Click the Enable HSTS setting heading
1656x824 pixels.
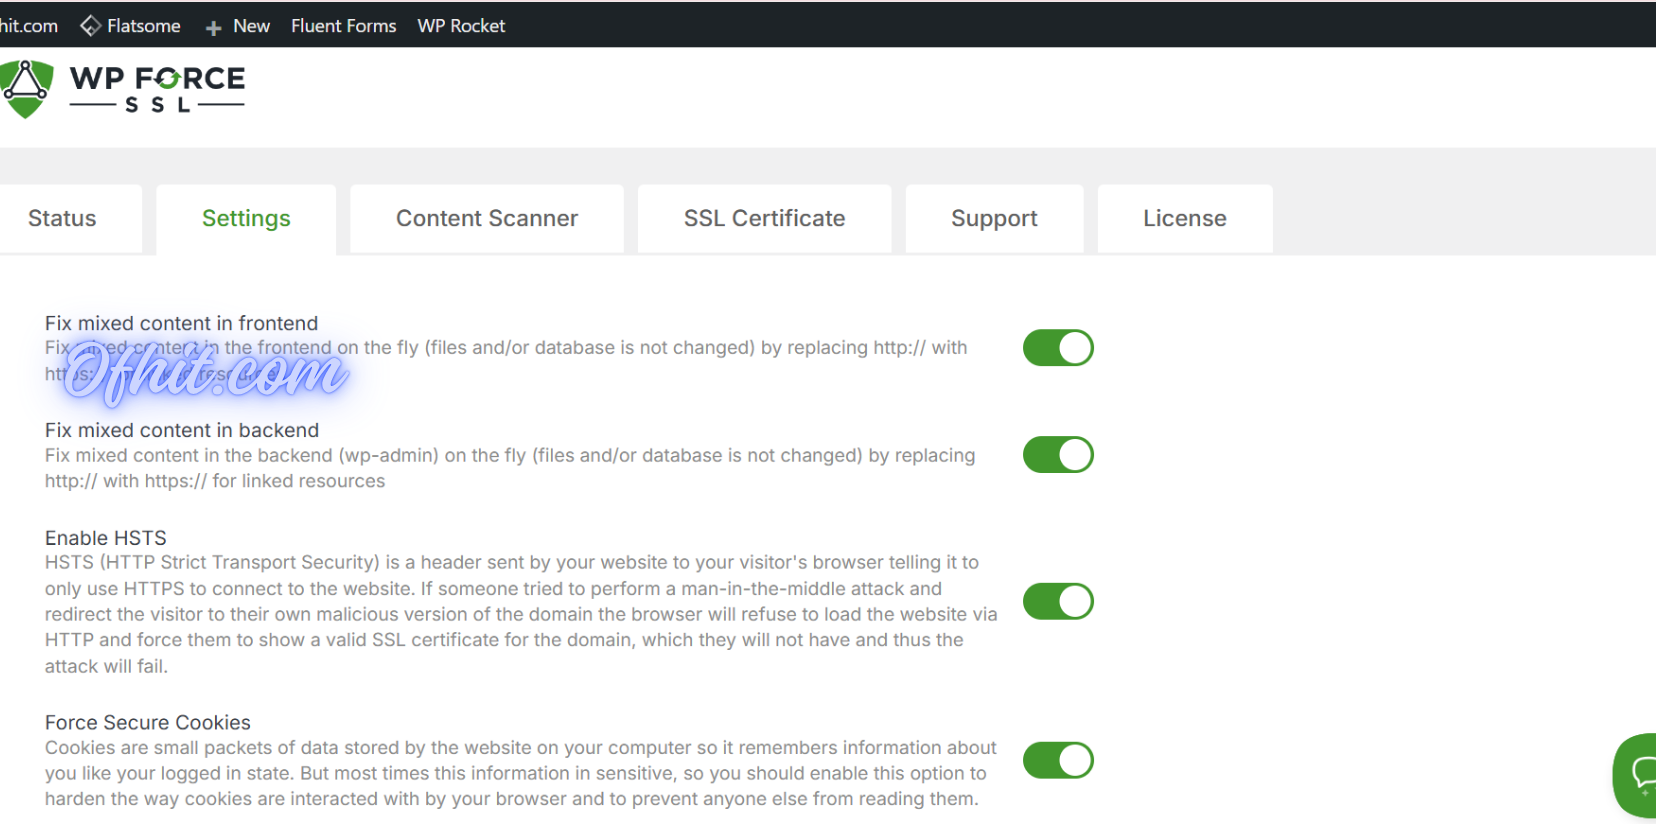click(106, 538)
